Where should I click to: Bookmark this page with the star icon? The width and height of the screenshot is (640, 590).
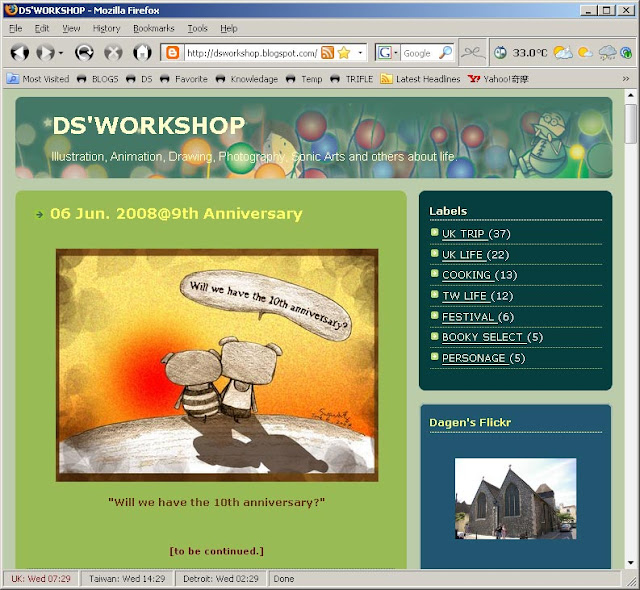pyautogui.click(x=344, y=53)
